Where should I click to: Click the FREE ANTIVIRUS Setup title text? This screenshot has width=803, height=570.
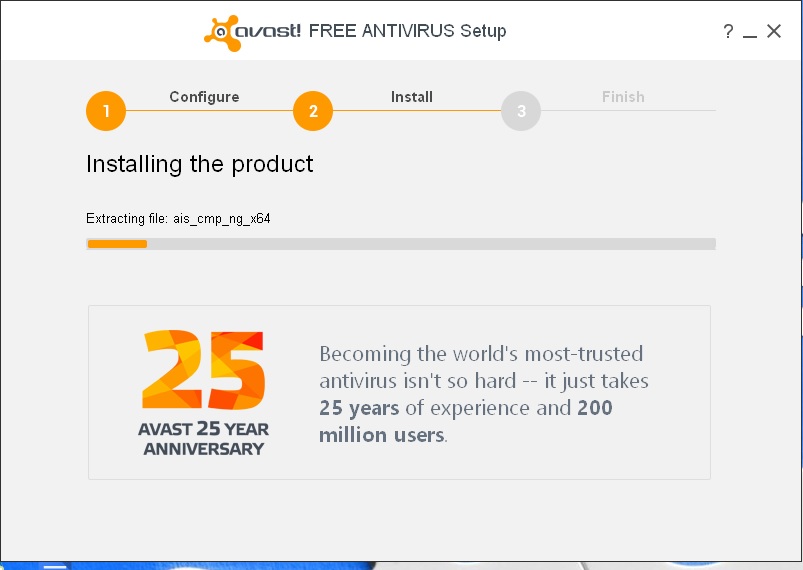point(408,31)
